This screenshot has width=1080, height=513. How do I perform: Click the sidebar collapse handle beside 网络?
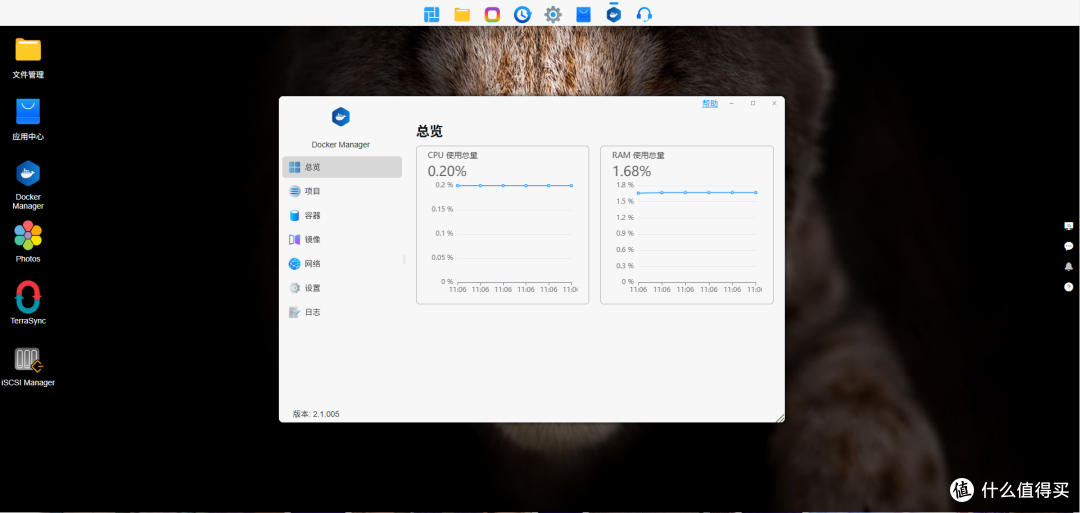404,260
